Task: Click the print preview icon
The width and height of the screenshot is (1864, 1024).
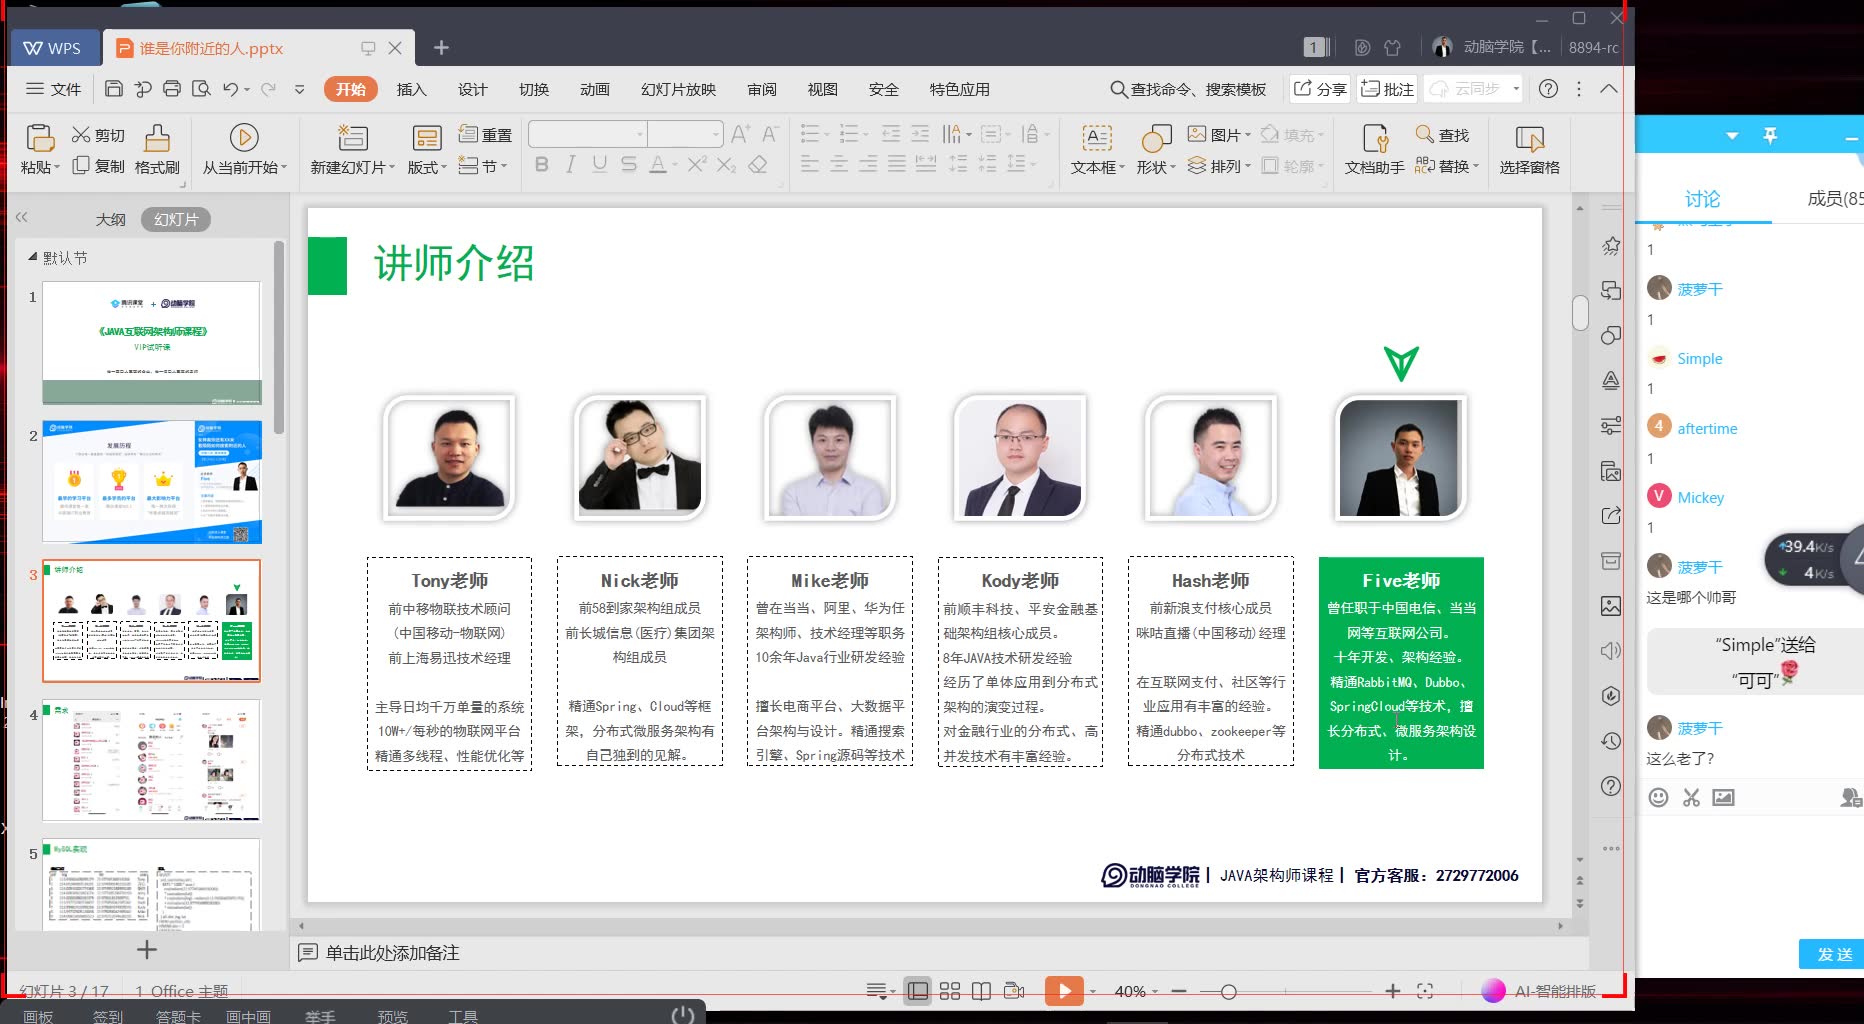Action: 201,89
